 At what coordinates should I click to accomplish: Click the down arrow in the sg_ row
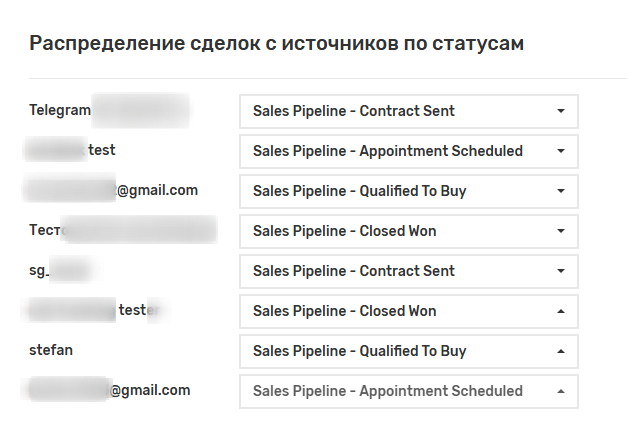coord(560,271)
